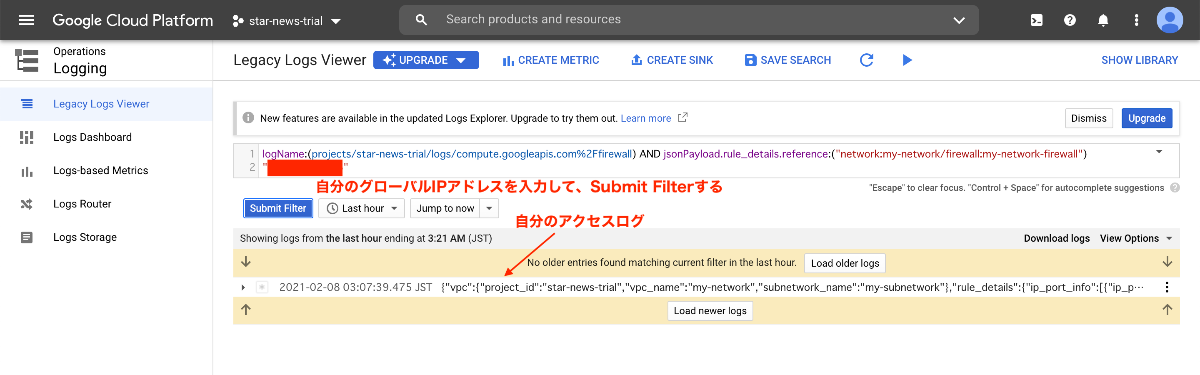1200x375 pixels.
Task: Click Load newer logs button
Action: 709,310
